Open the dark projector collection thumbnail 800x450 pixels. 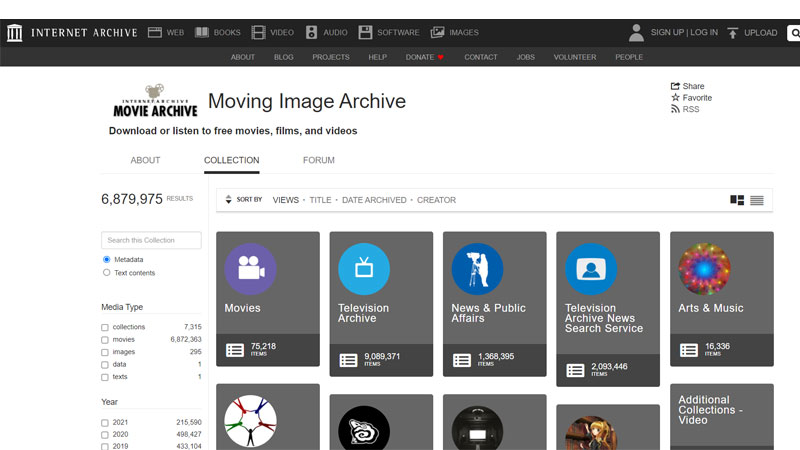pos(477,429)
